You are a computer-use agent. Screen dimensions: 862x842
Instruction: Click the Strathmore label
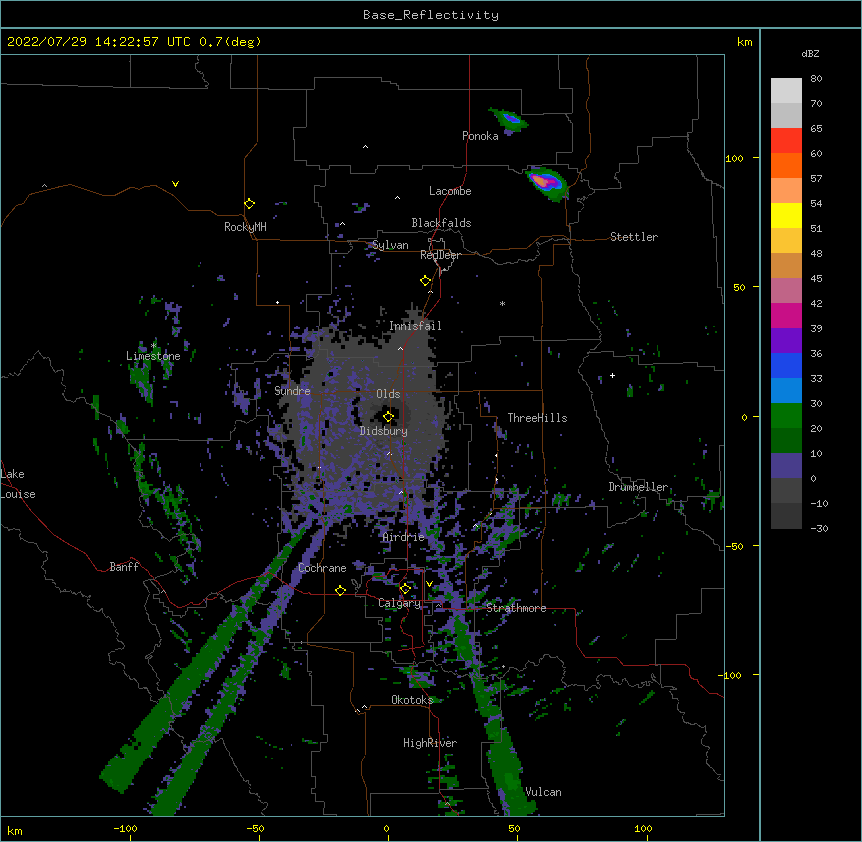coord(516,608)
